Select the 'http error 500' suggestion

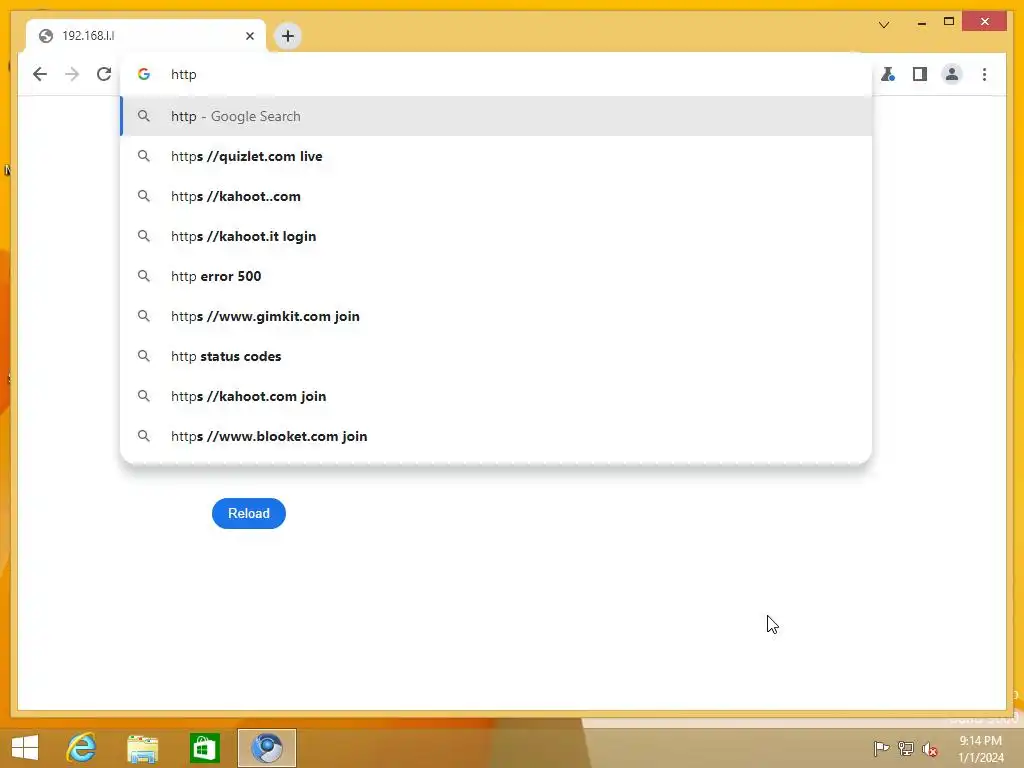[x=496, y=276]
